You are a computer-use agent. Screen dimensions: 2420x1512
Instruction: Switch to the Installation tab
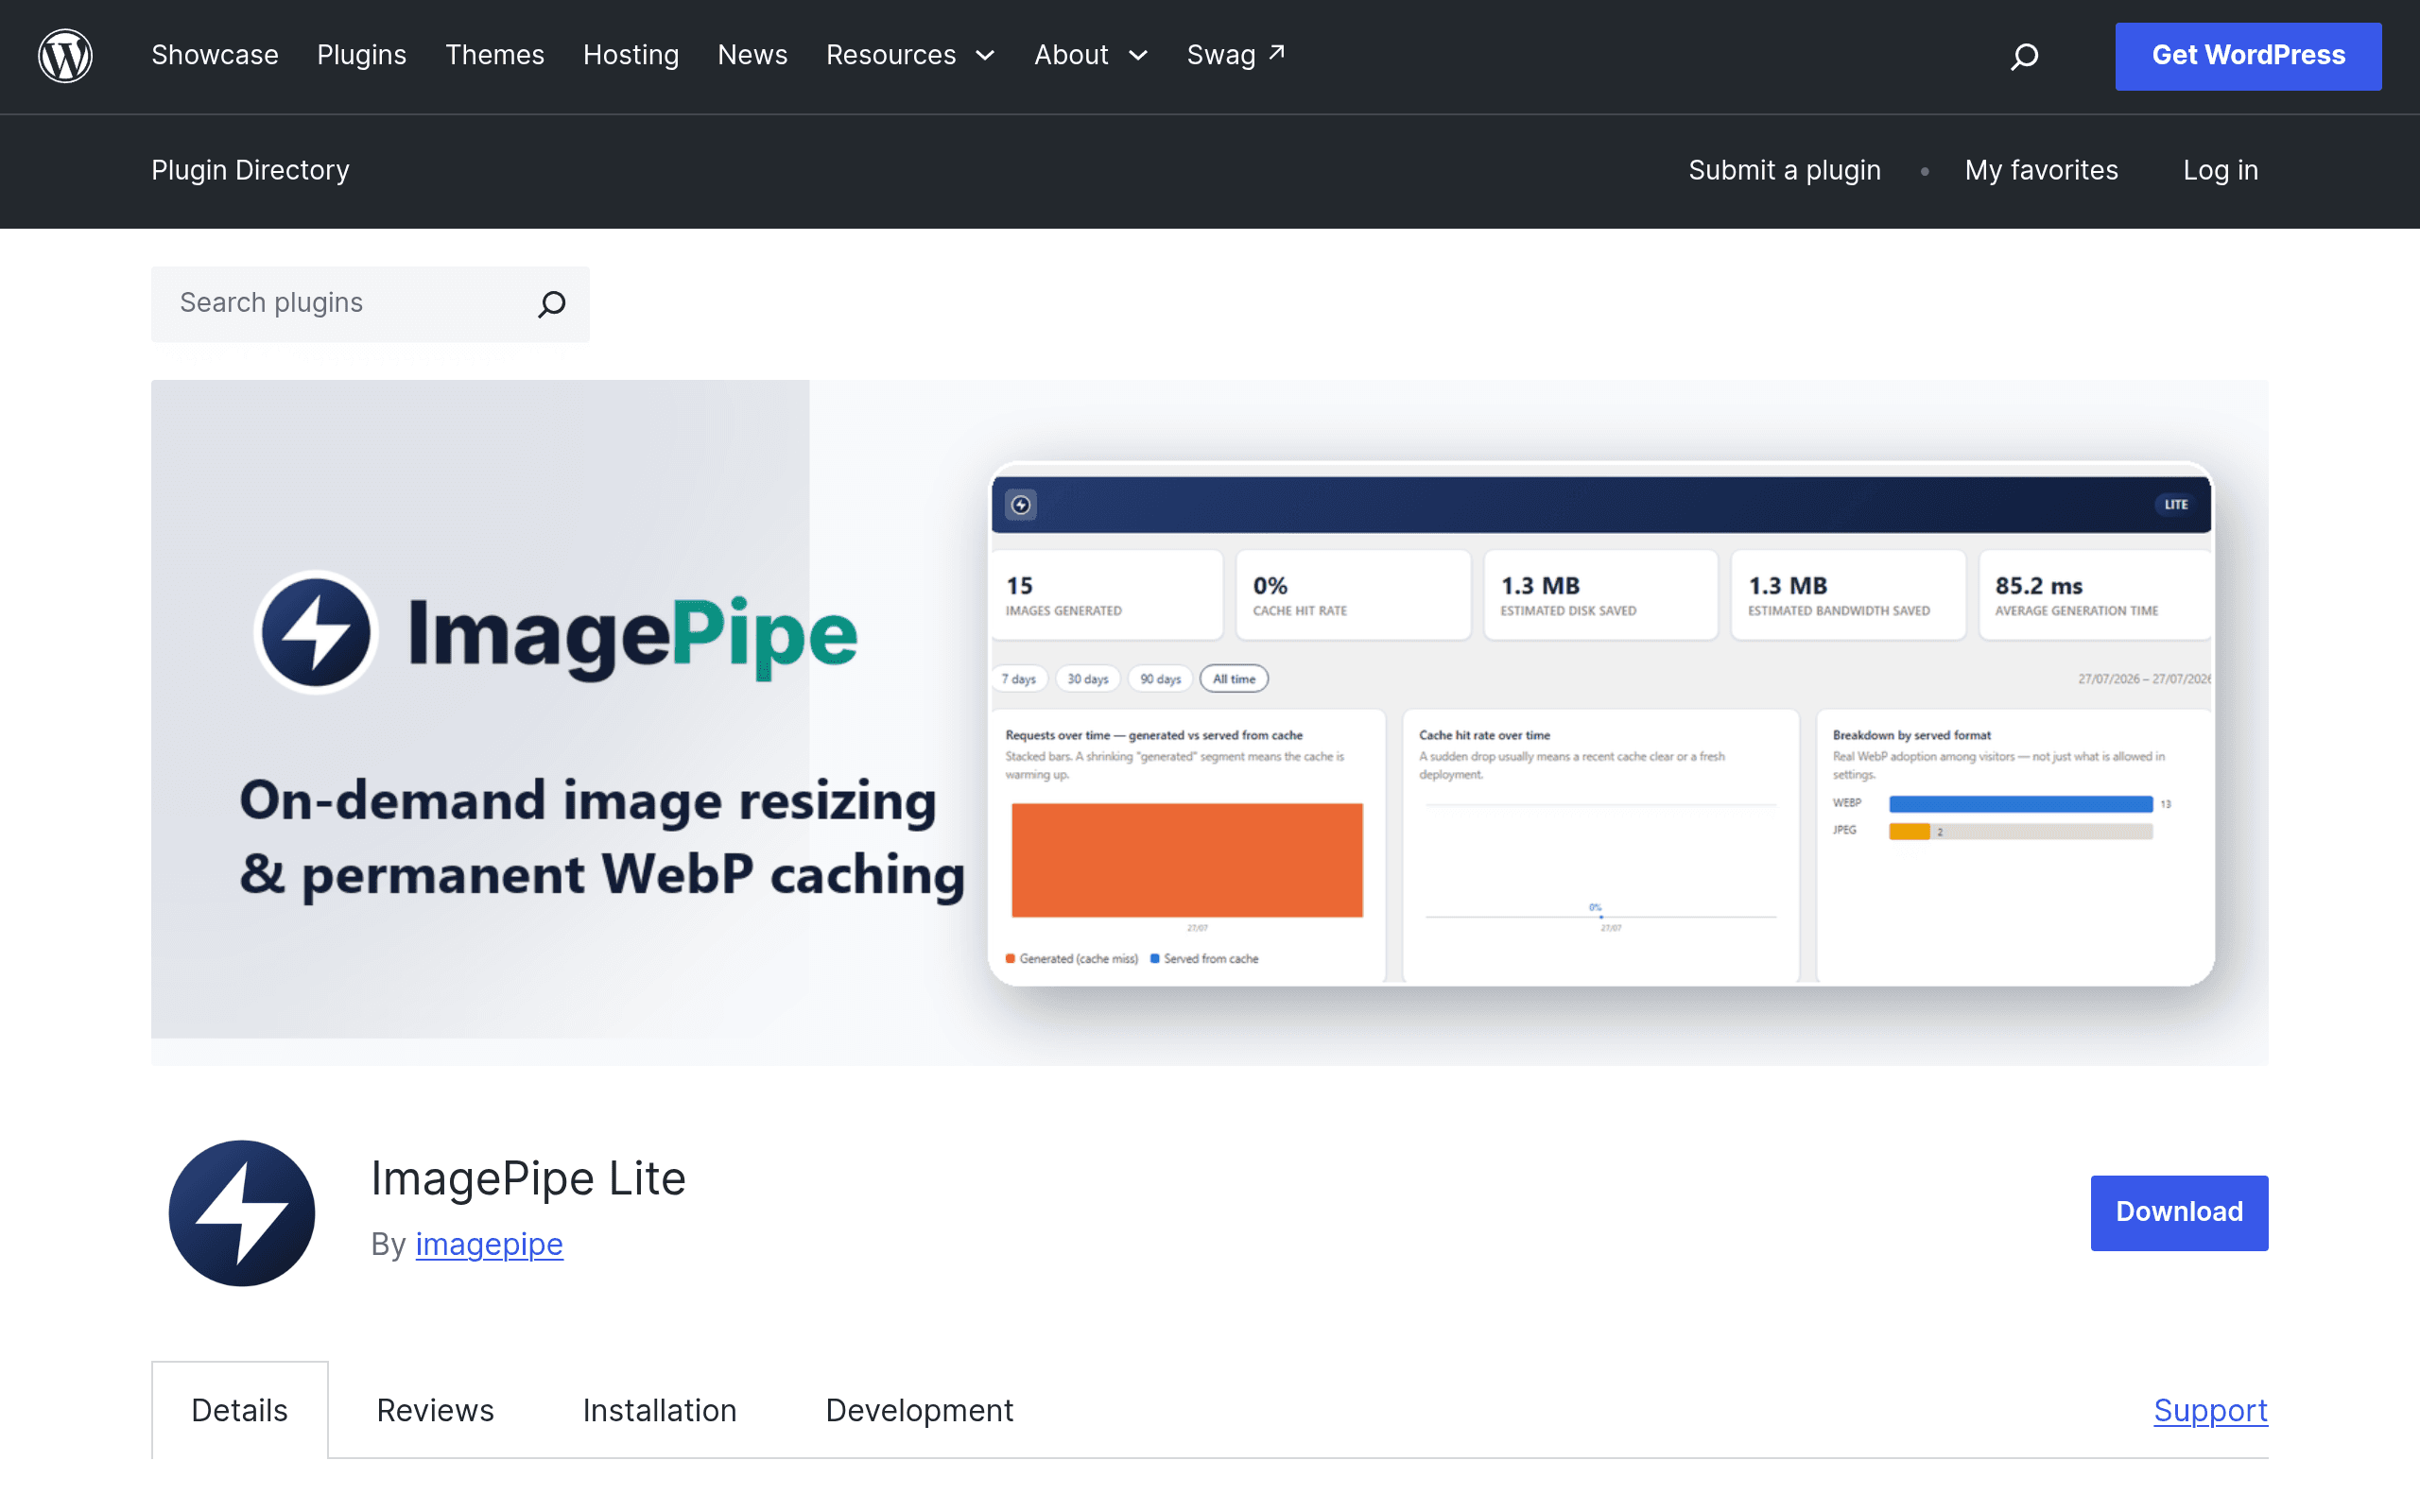660,1410
